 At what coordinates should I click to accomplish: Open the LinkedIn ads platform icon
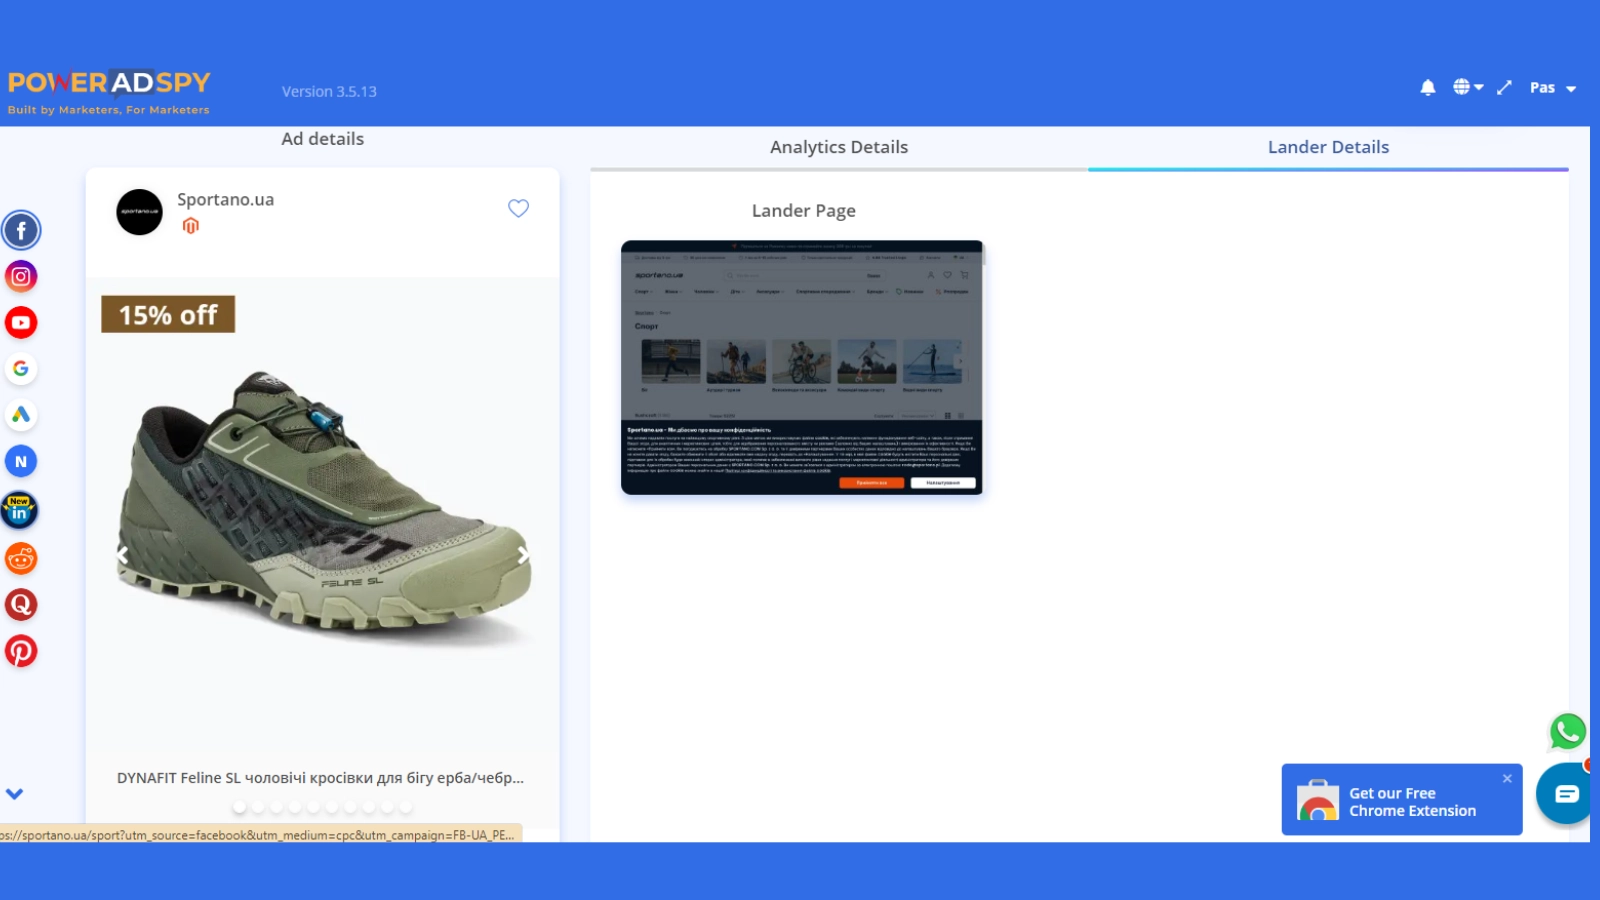pos(19,510)
